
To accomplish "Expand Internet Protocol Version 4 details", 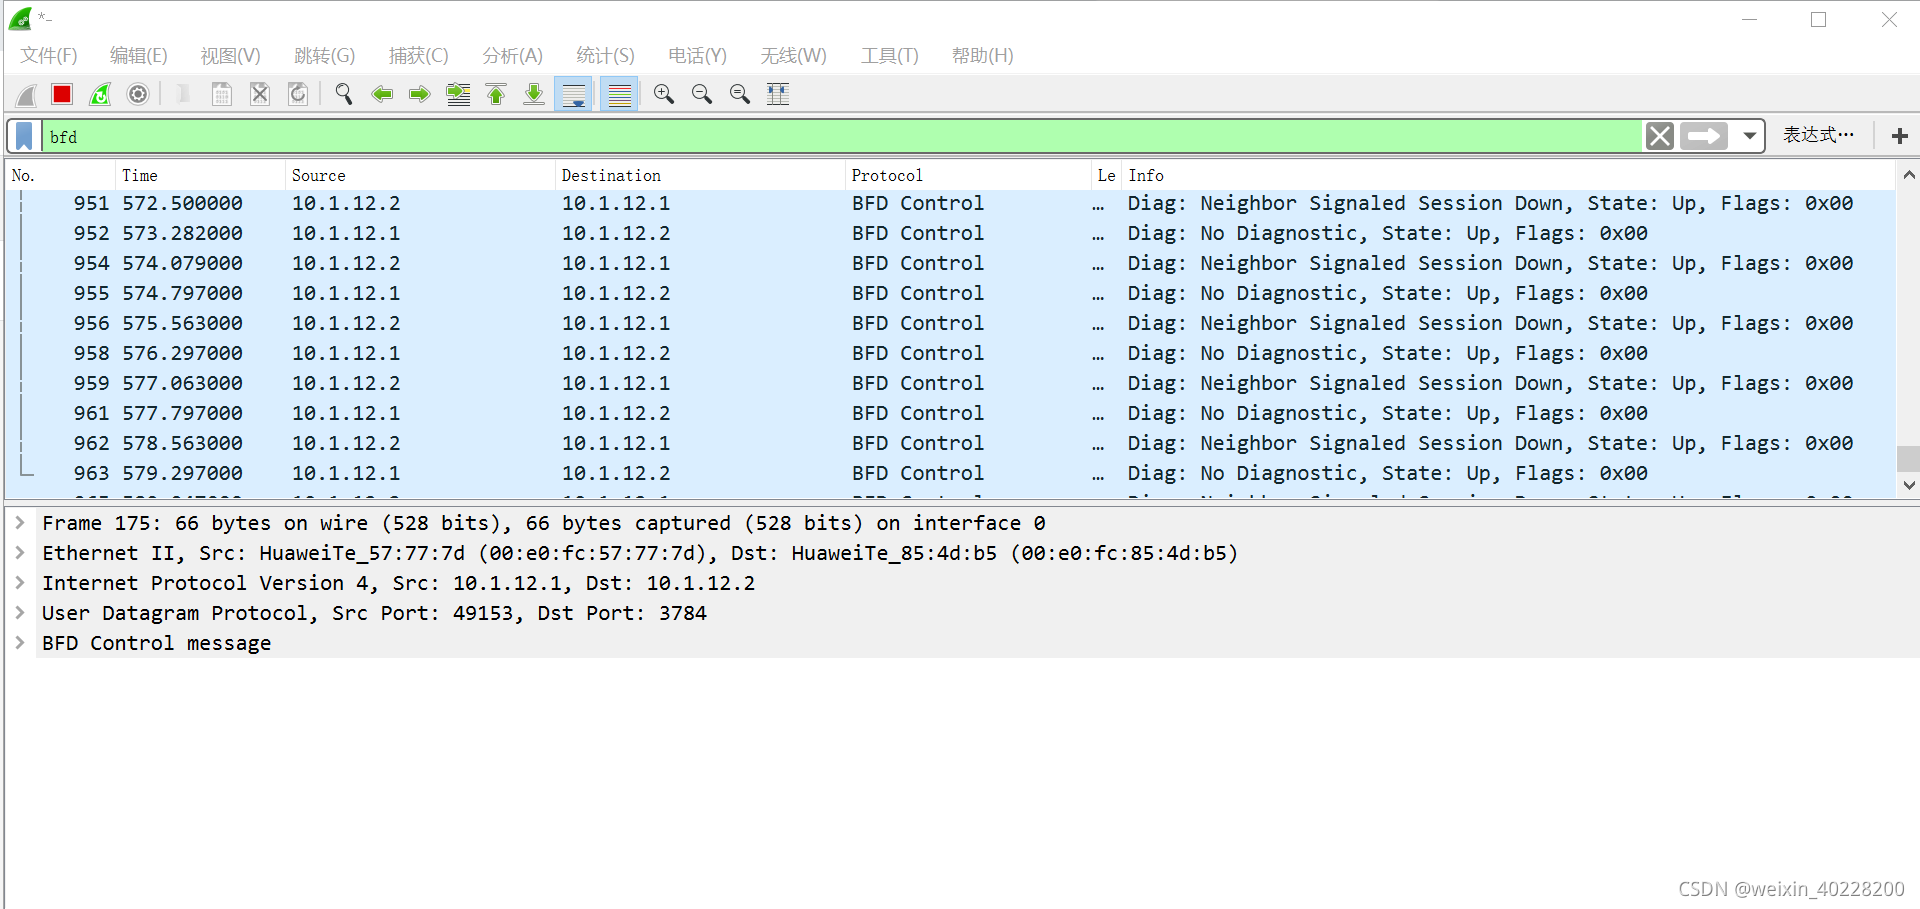I will [x=19, y=583].
